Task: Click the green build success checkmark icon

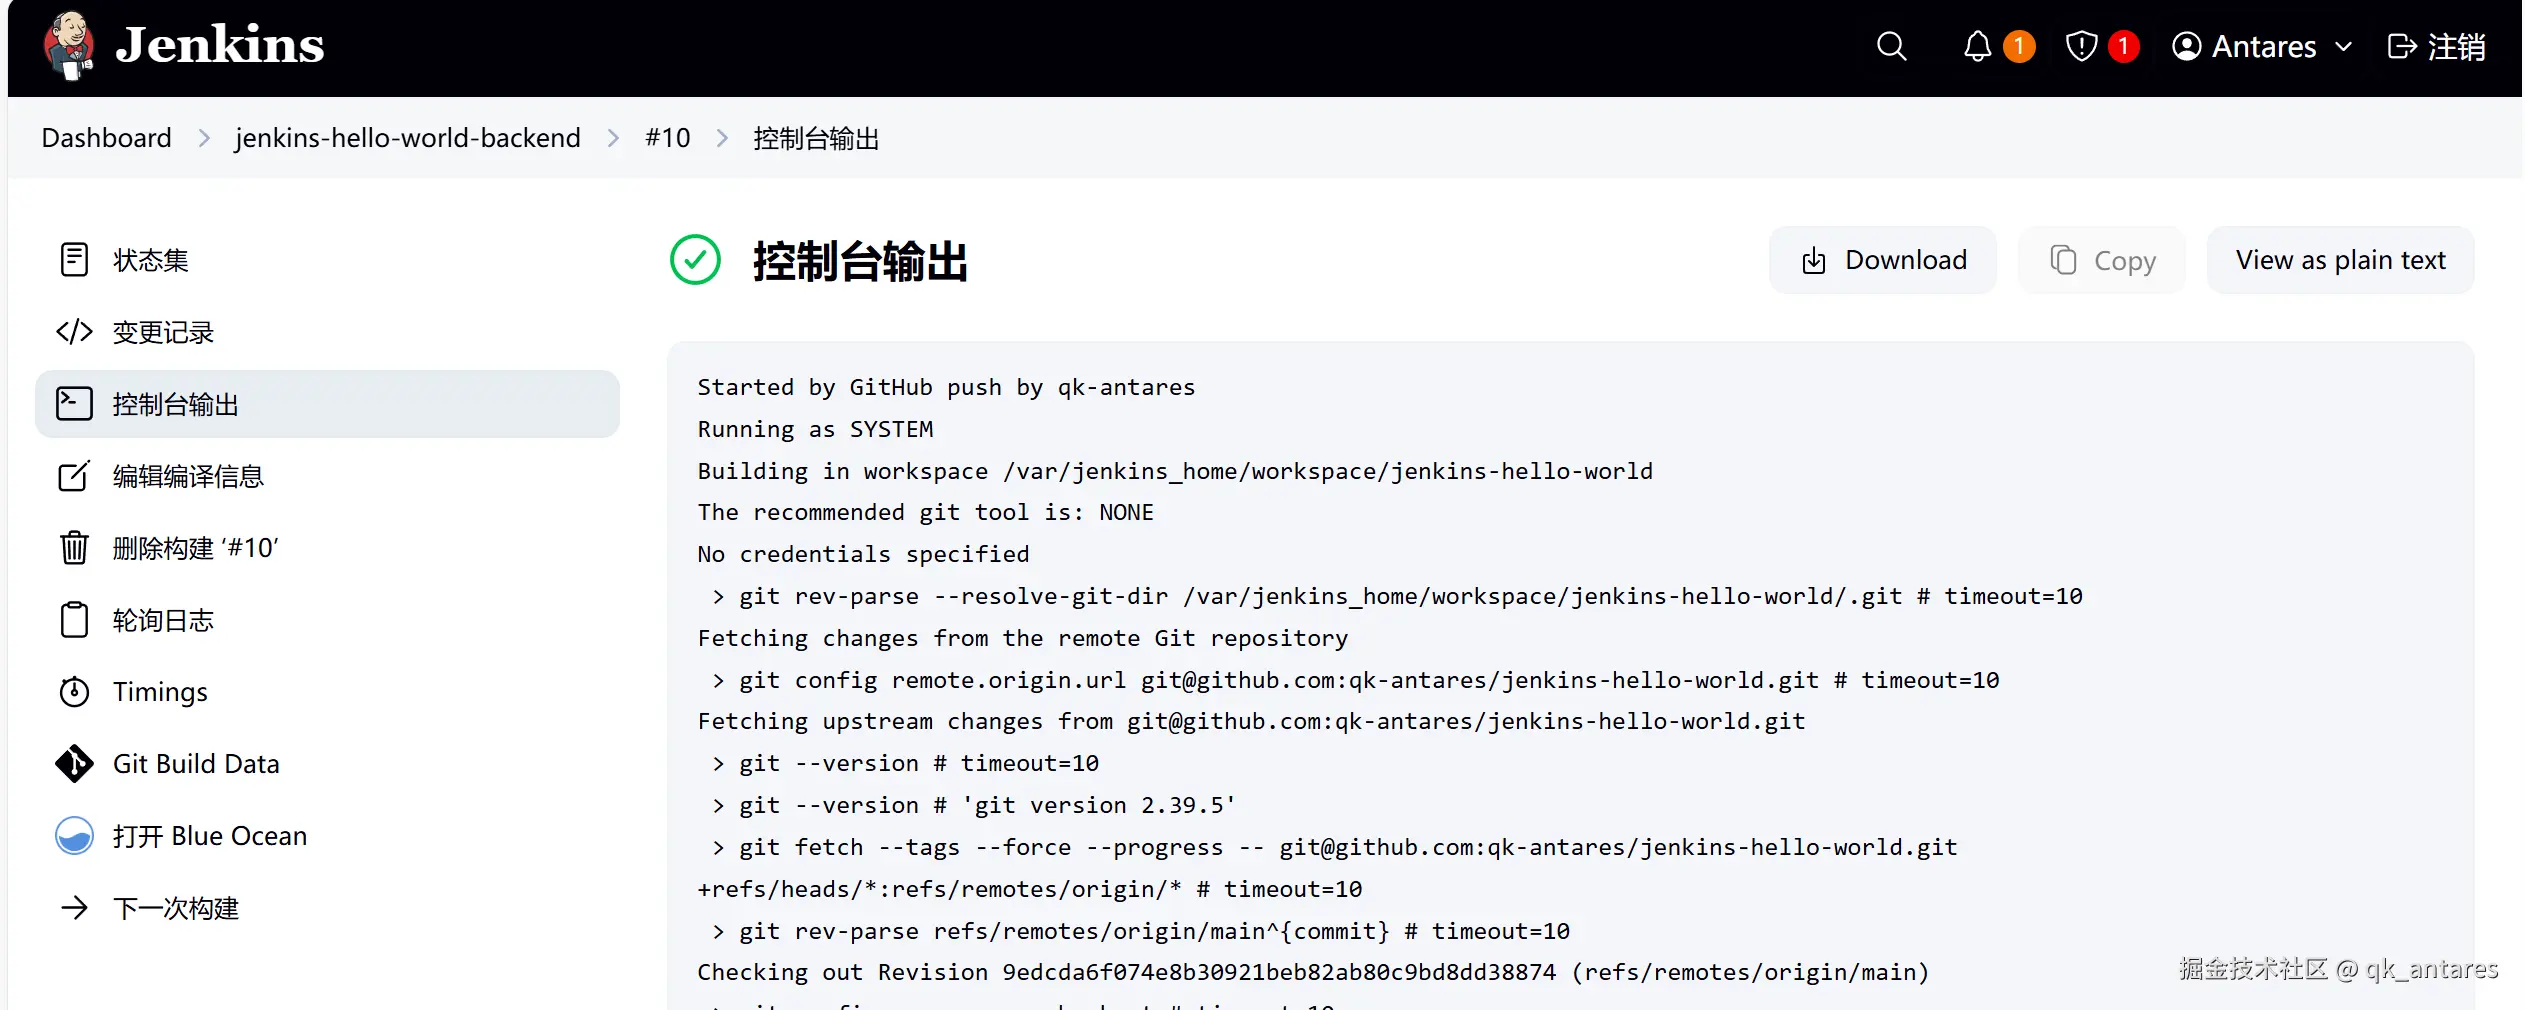Action: tap(695, 260)
